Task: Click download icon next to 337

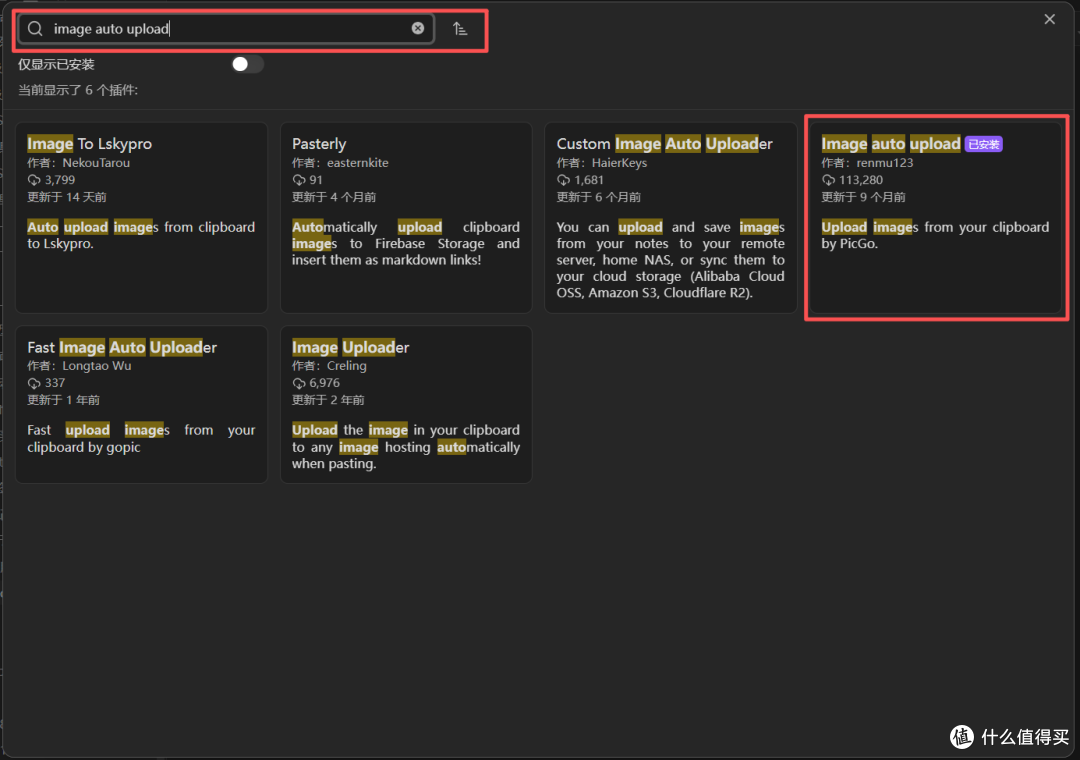Action: point(34,383)
